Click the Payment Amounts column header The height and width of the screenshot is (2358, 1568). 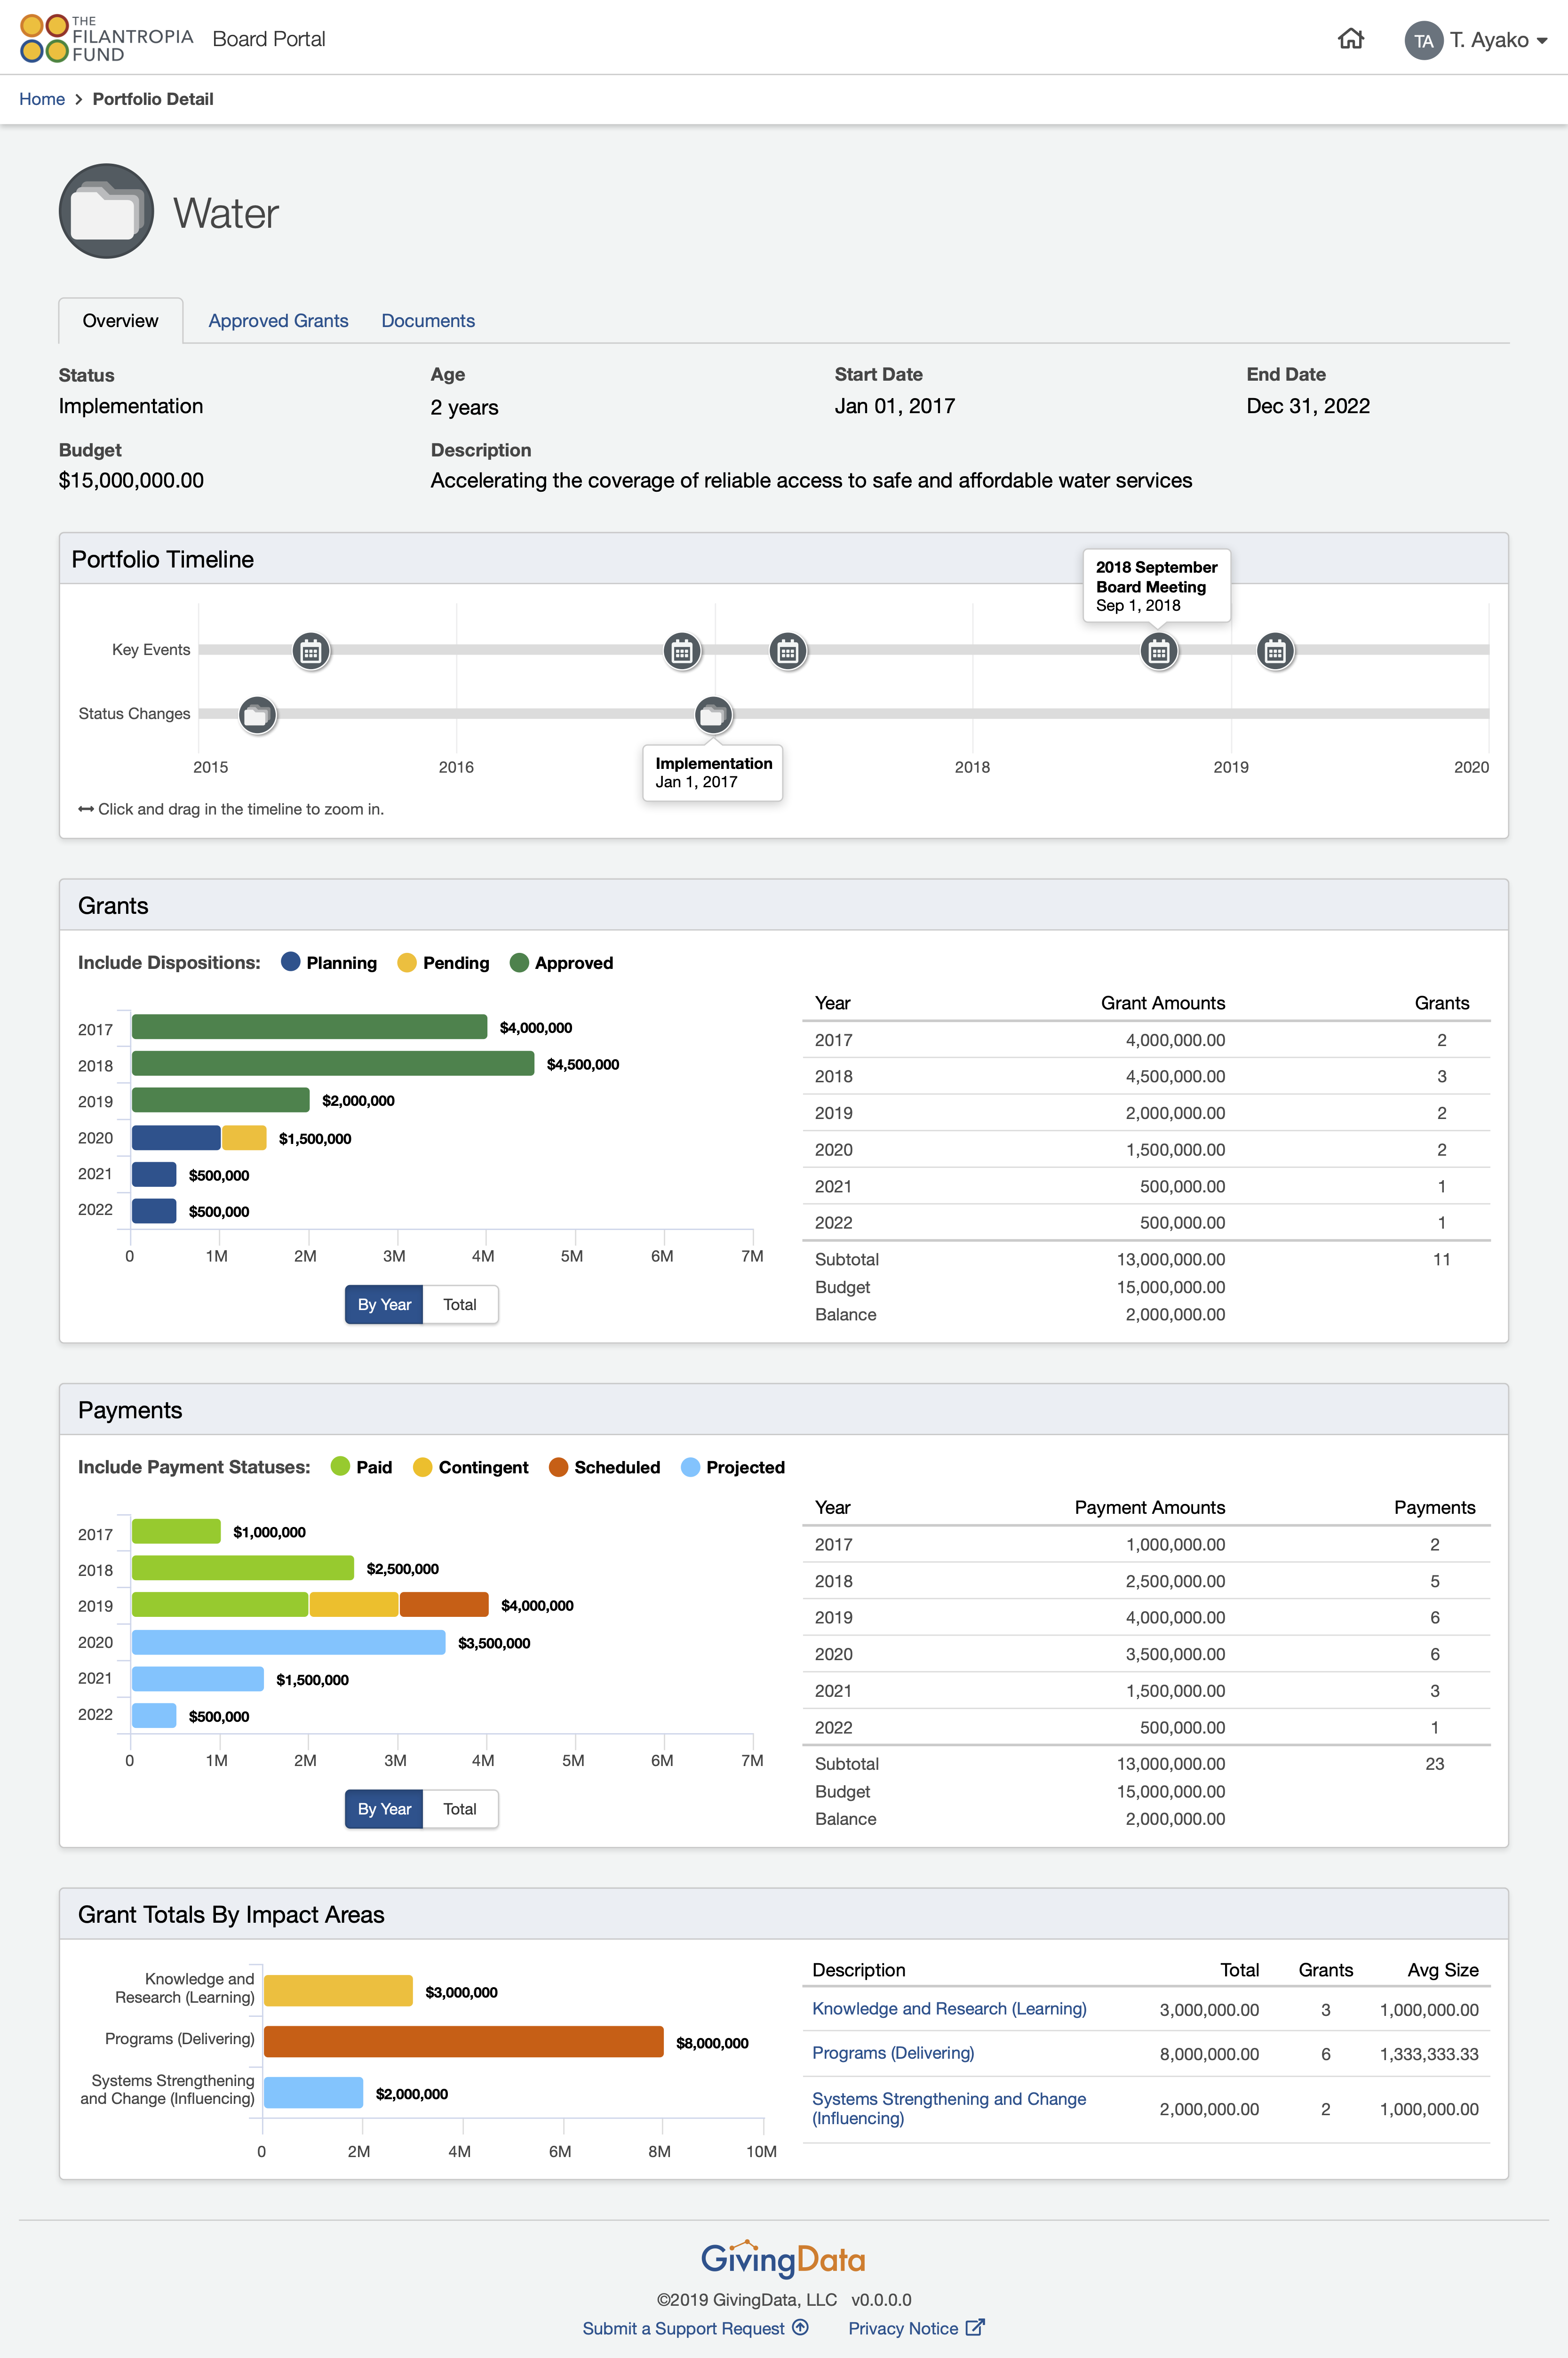[x=1150, y=1507]
